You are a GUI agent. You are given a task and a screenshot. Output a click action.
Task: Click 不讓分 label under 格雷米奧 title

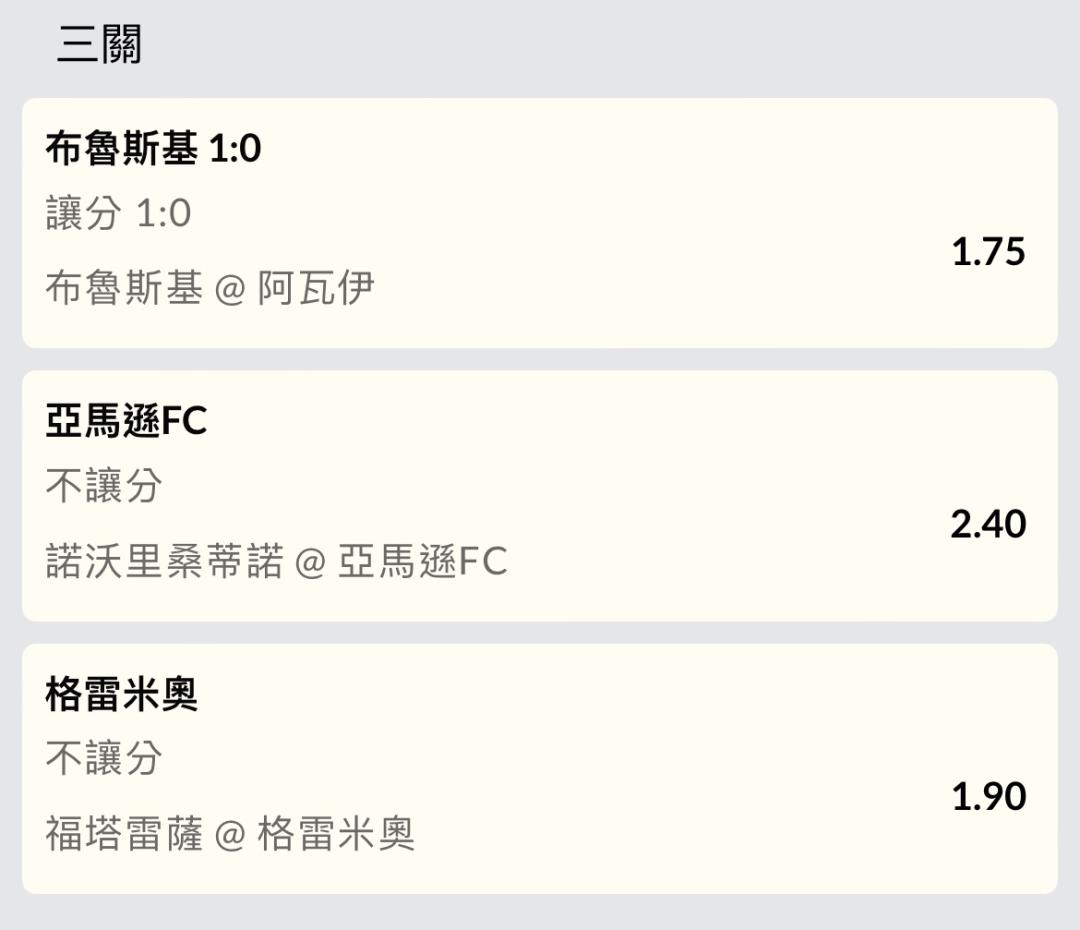[x=104, y=758]
